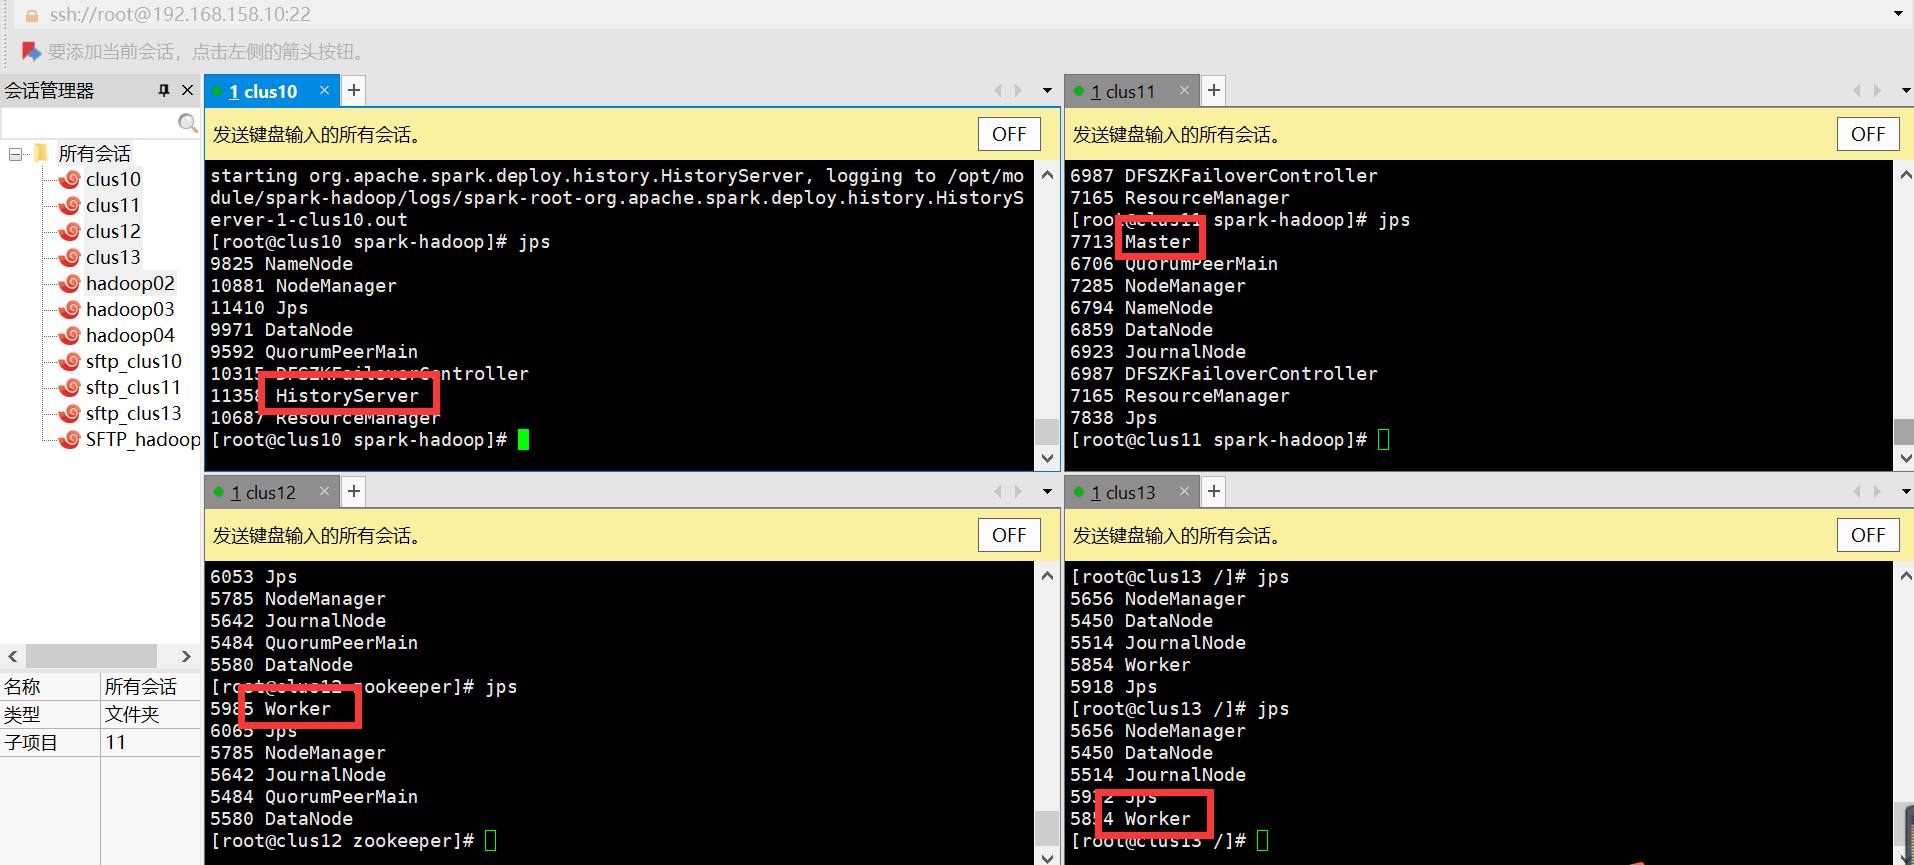Open tab list dropdown in clus10 pane
1914x865 pixels.
[x=1047, y=91]
